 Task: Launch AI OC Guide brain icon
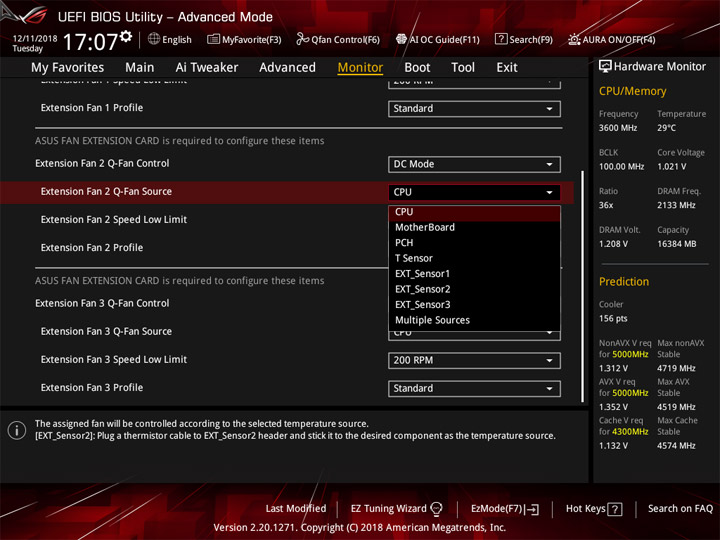pyautogui.click(x=401, y=39)
